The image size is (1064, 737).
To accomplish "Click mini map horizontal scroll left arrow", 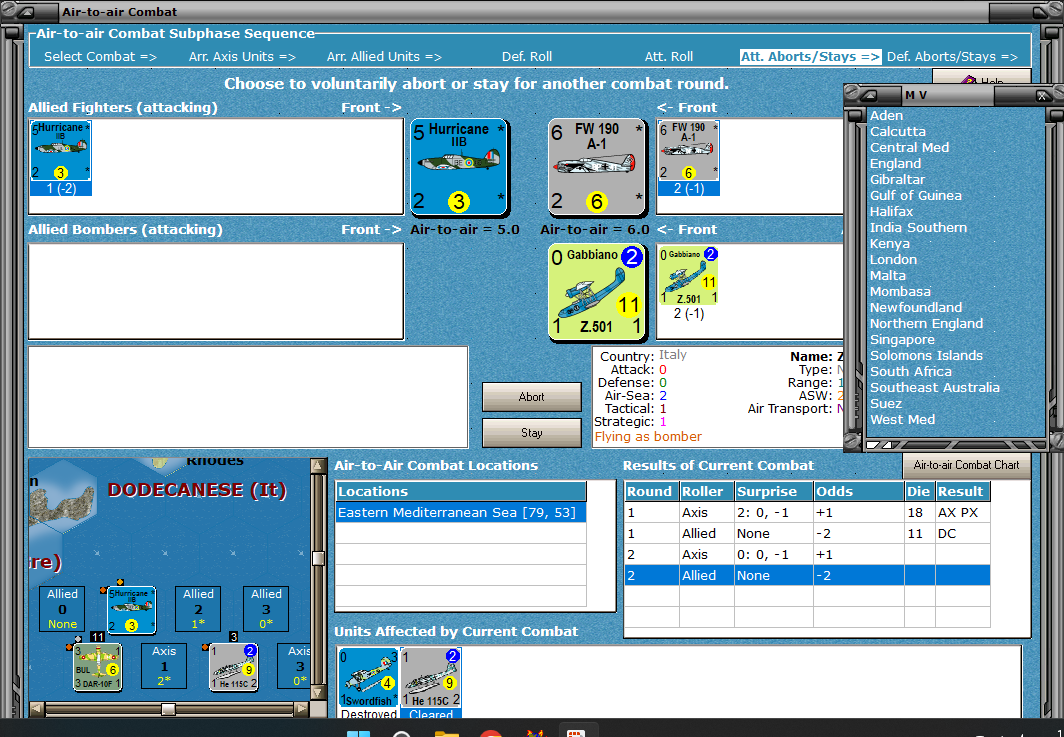I will click(x=37, y=709).
